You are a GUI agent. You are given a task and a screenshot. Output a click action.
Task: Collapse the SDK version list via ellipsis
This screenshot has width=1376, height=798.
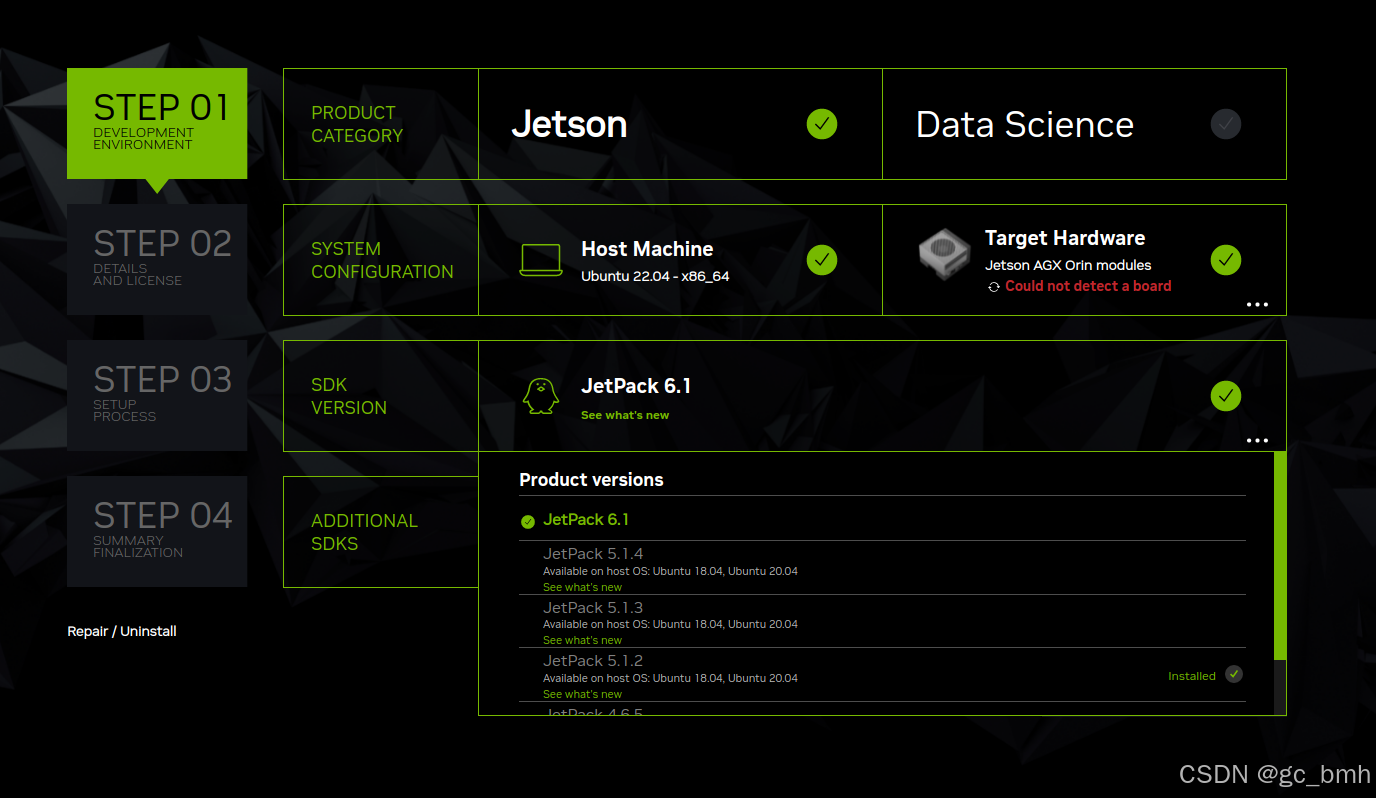pos(1258,440)
